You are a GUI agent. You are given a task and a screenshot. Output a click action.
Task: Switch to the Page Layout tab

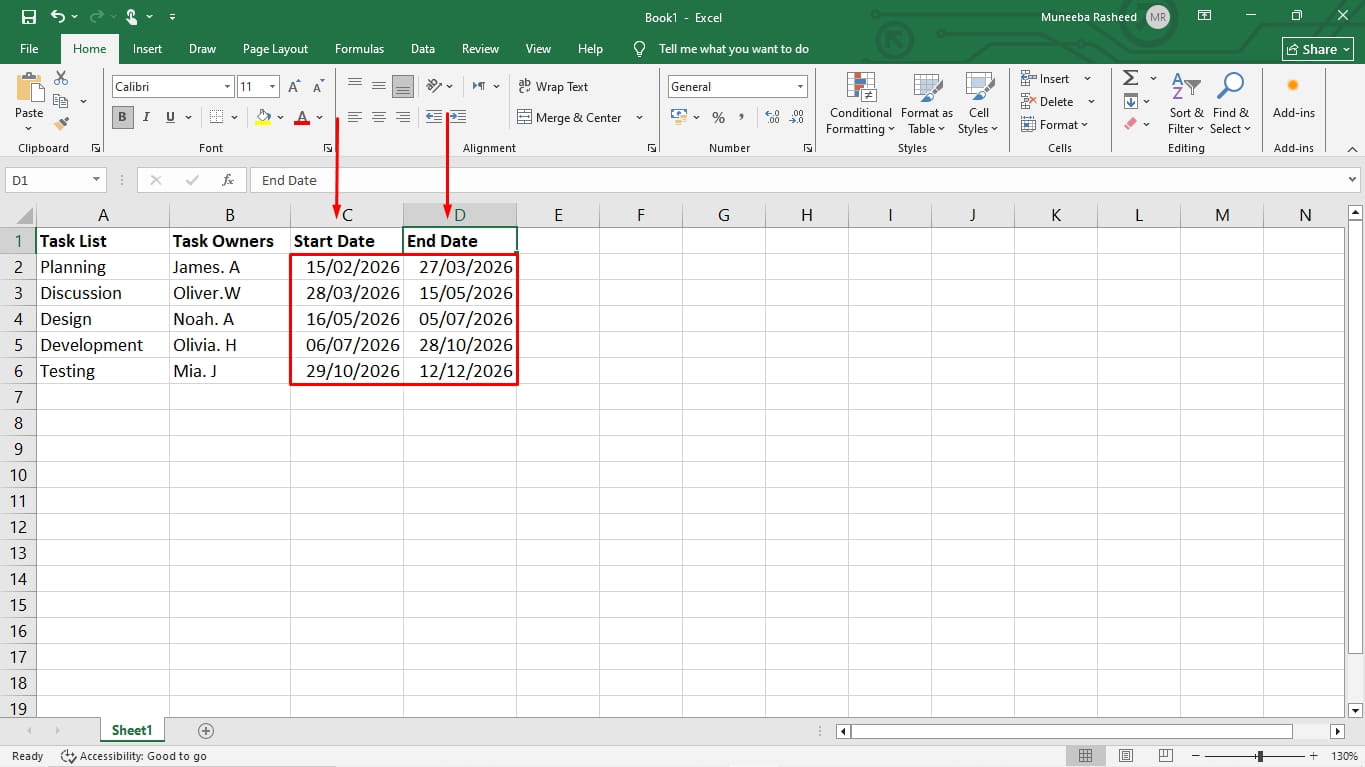click(x=275, y=49)
